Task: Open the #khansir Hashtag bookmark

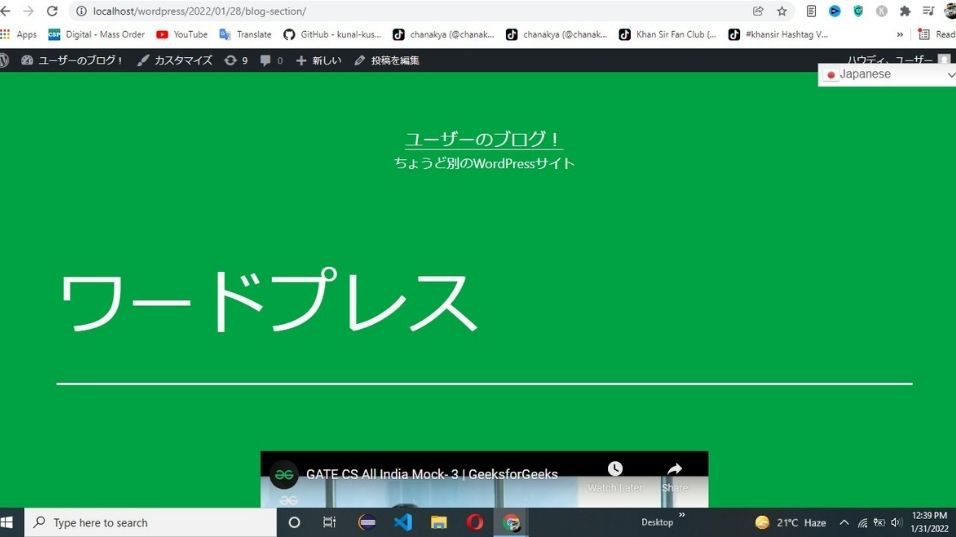Action: coord(779,34)
